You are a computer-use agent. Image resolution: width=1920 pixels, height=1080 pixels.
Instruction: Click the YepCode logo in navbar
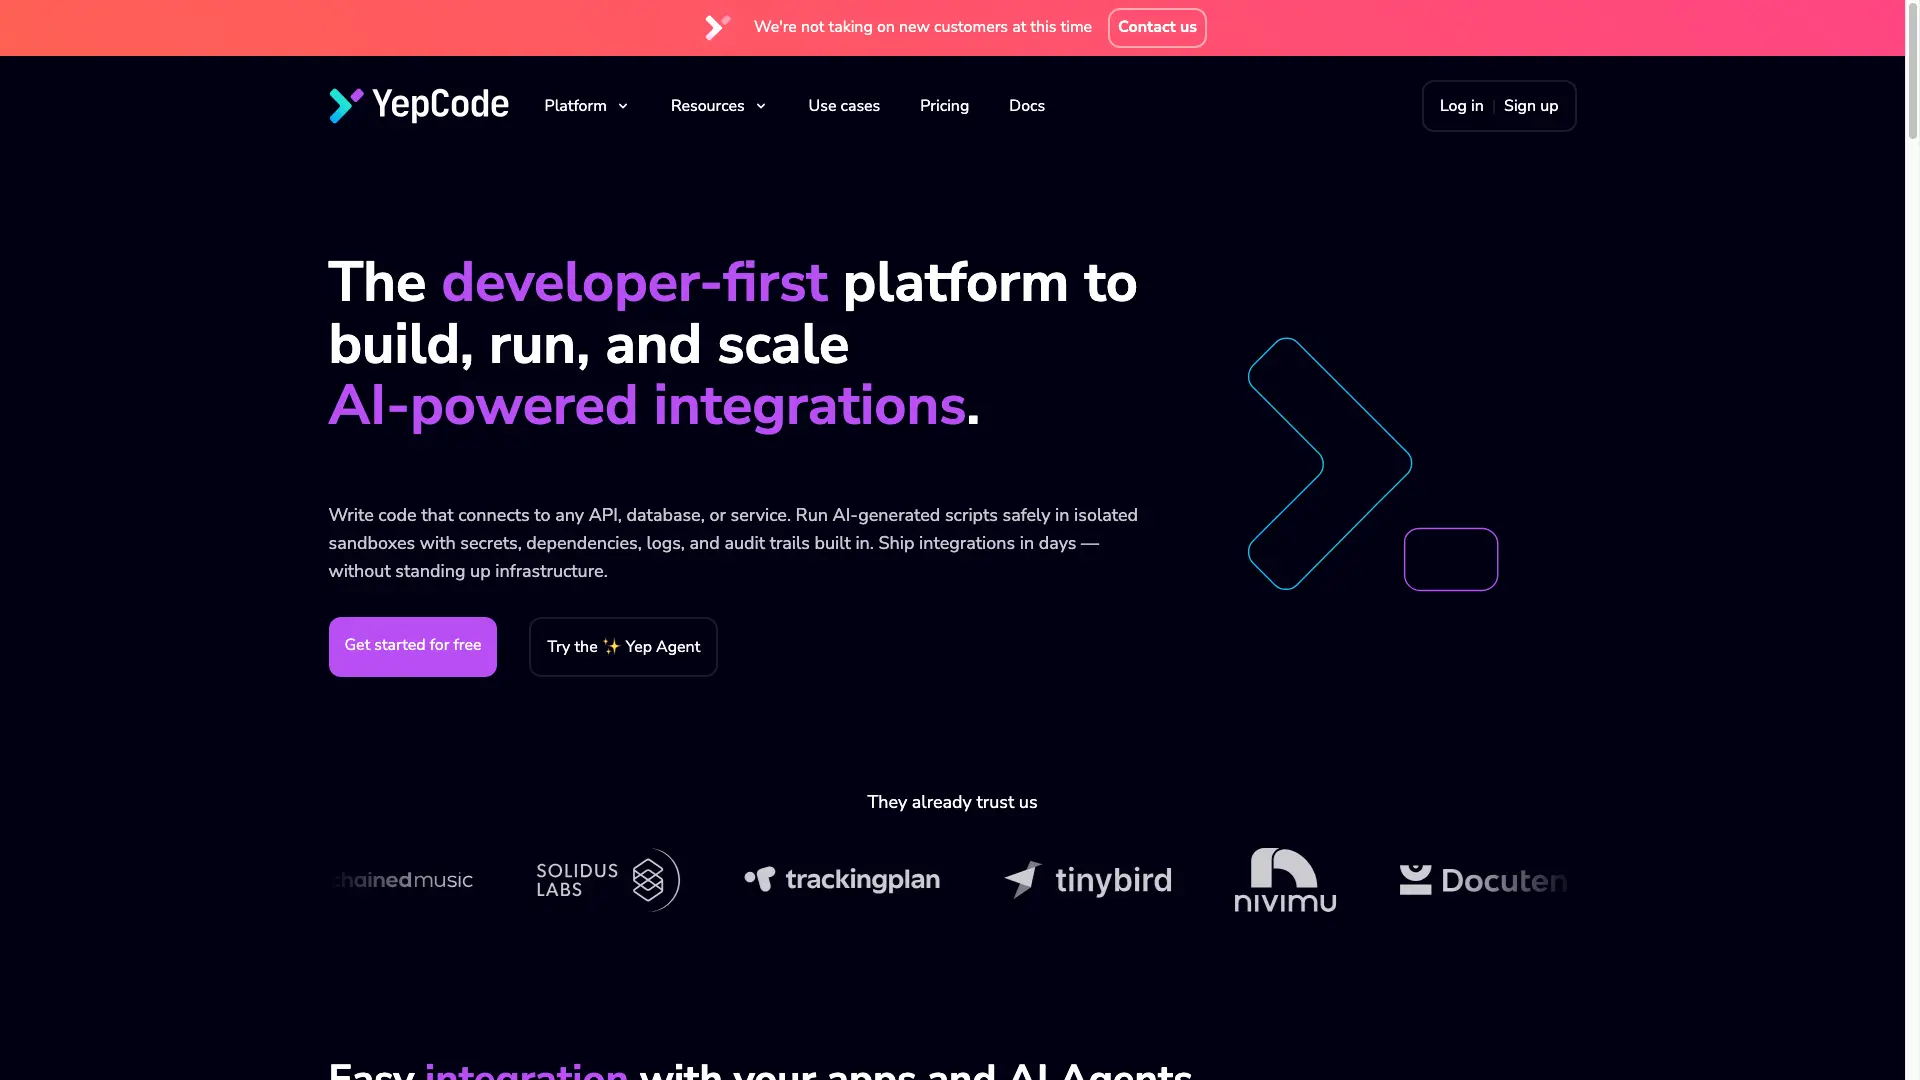[x=419, y=105]
